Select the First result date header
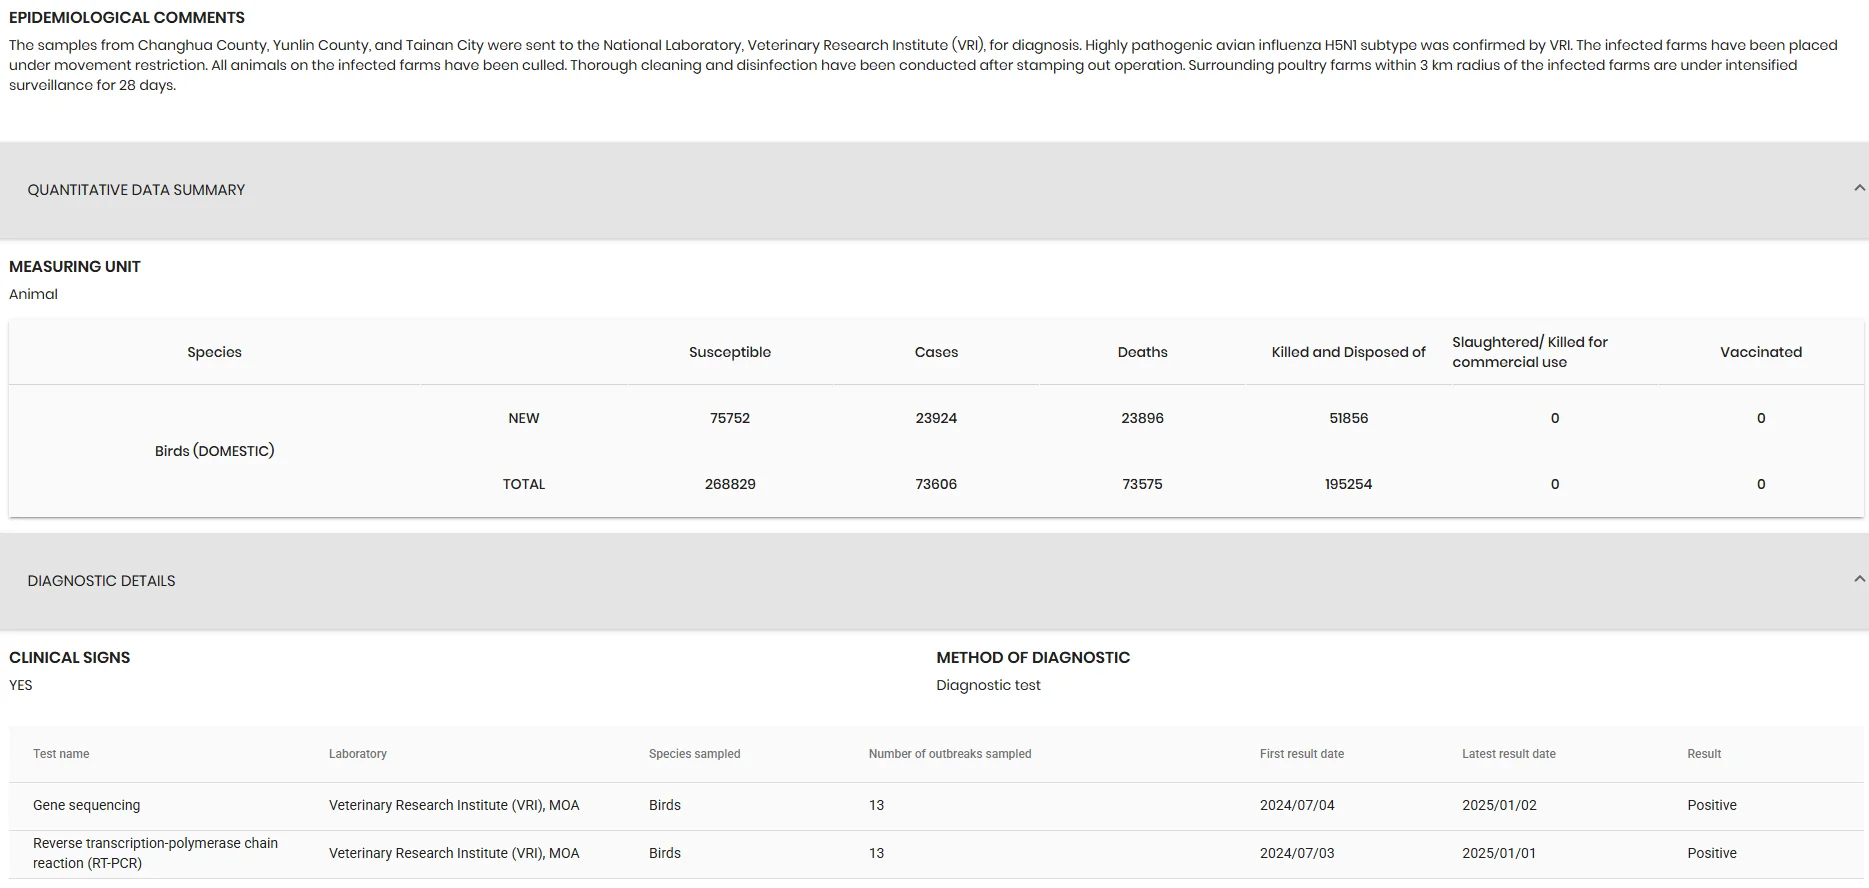1869x888 pixels. point(1302,754)
